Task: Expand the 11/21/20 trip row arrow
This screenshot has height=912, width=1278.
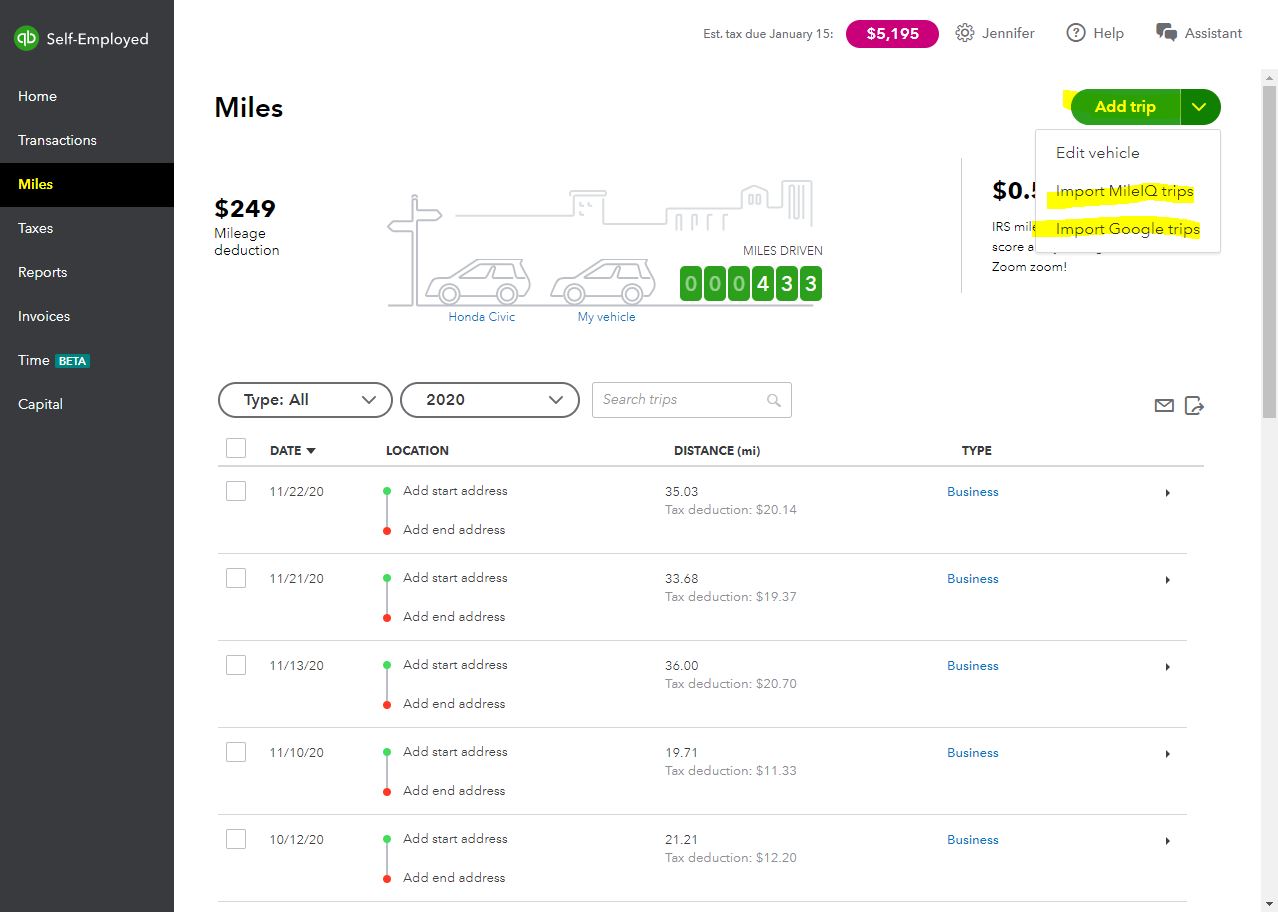Action: coord(1167,580)
